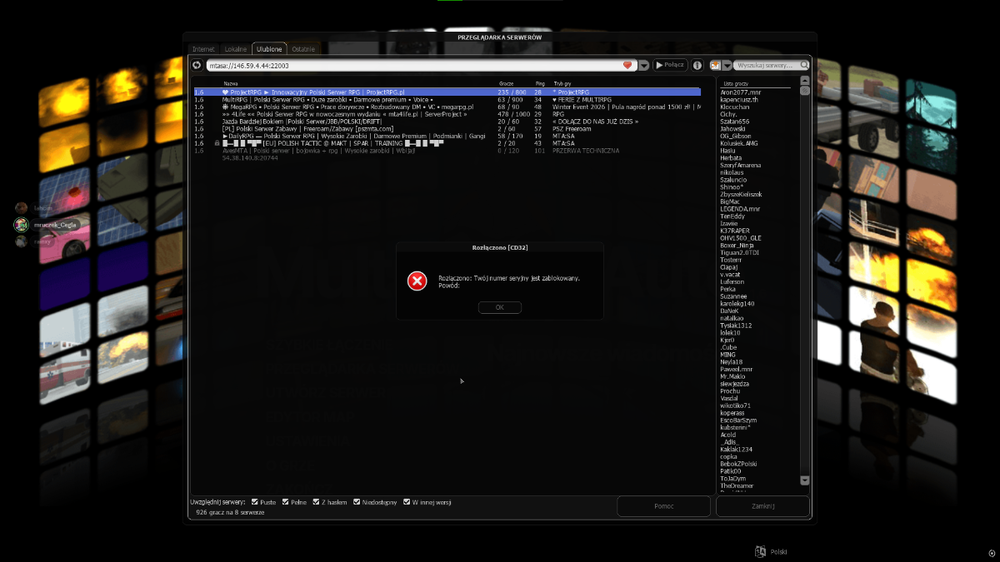The image size is (1000, 562).
Task: Select the MultiRPG server row
Action: 447,100
